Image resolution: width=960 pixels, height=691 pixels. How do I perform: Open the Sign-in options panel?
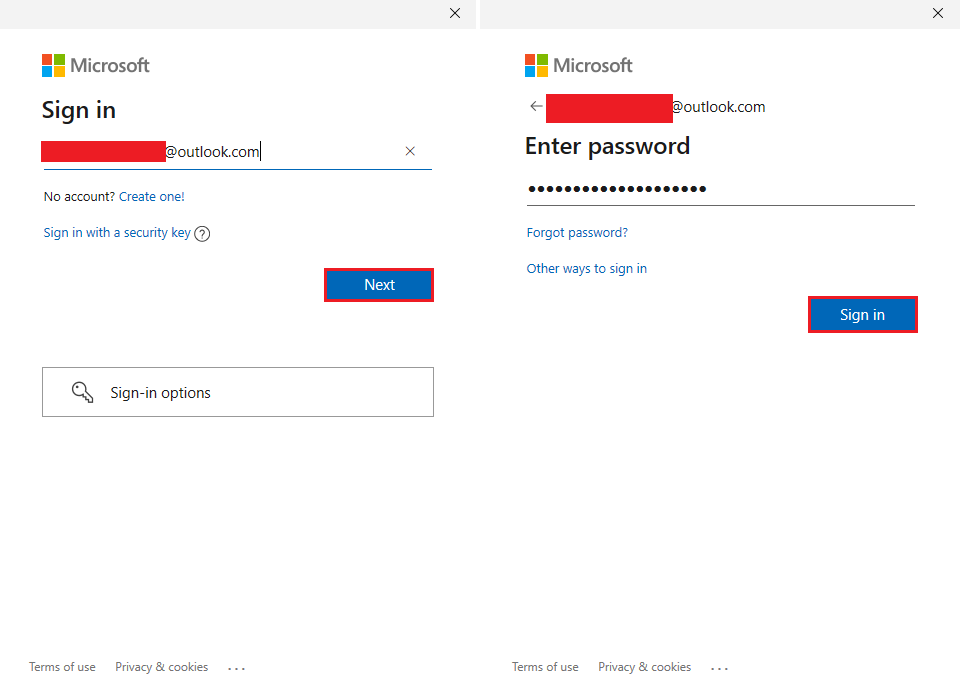click(237, 392)
